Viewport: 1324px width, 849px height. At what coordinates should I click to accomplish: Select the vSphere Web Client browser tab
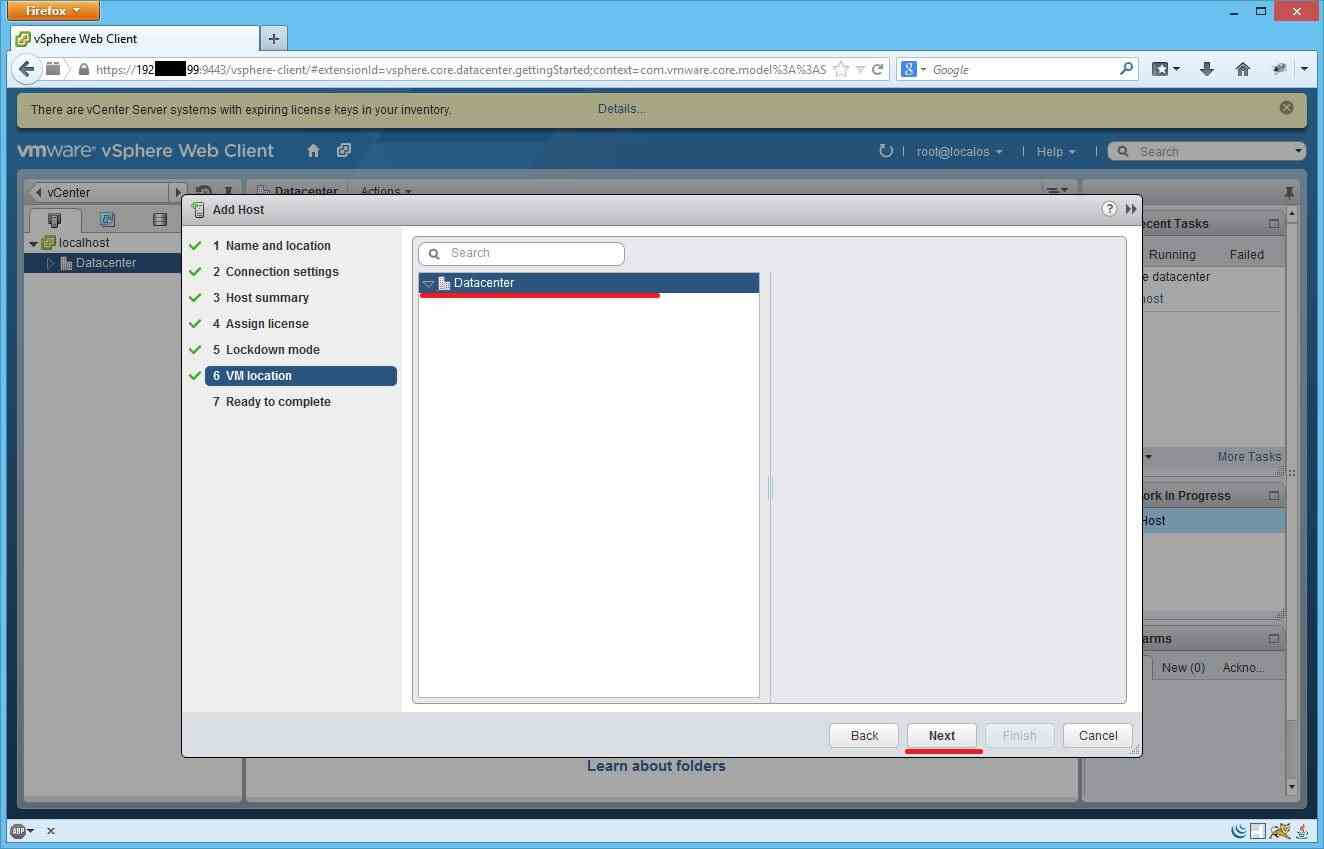click(x=134, y=39)
